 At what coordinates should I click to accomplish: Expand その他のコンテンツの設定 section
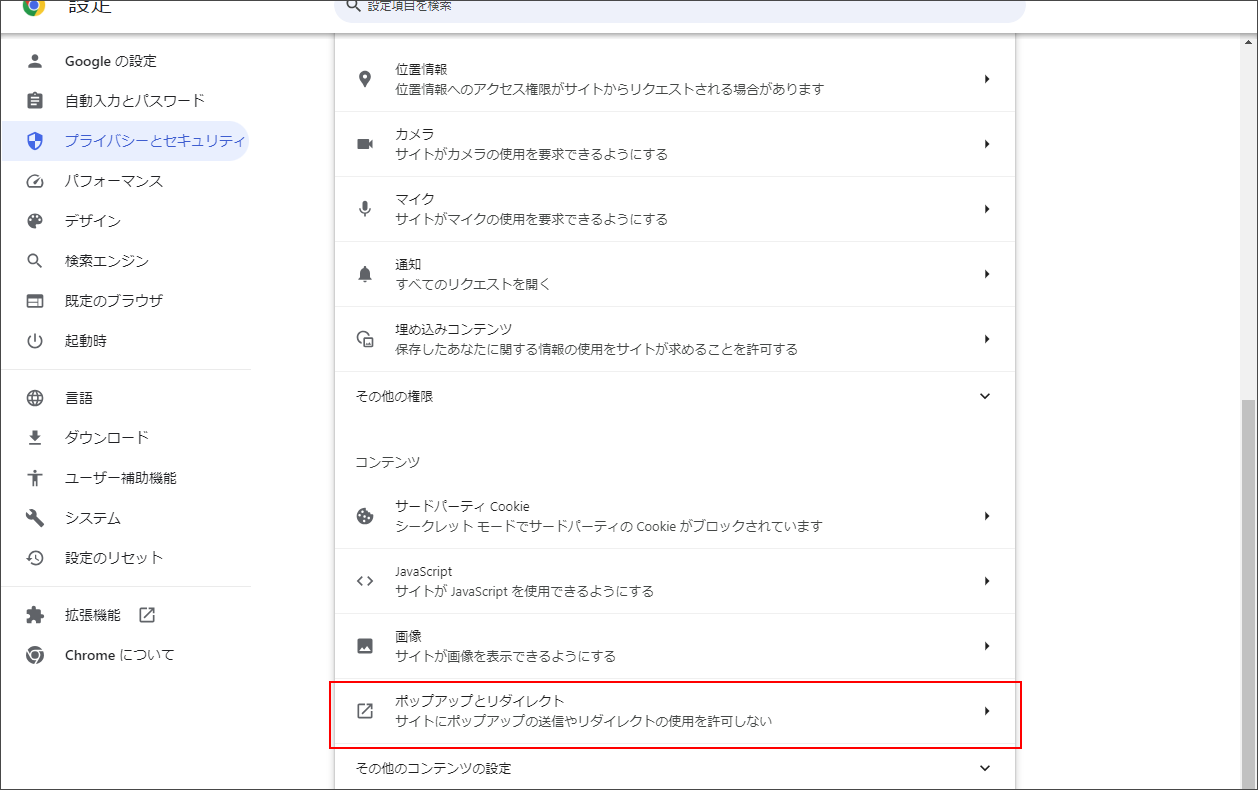(x=985, y=768)
